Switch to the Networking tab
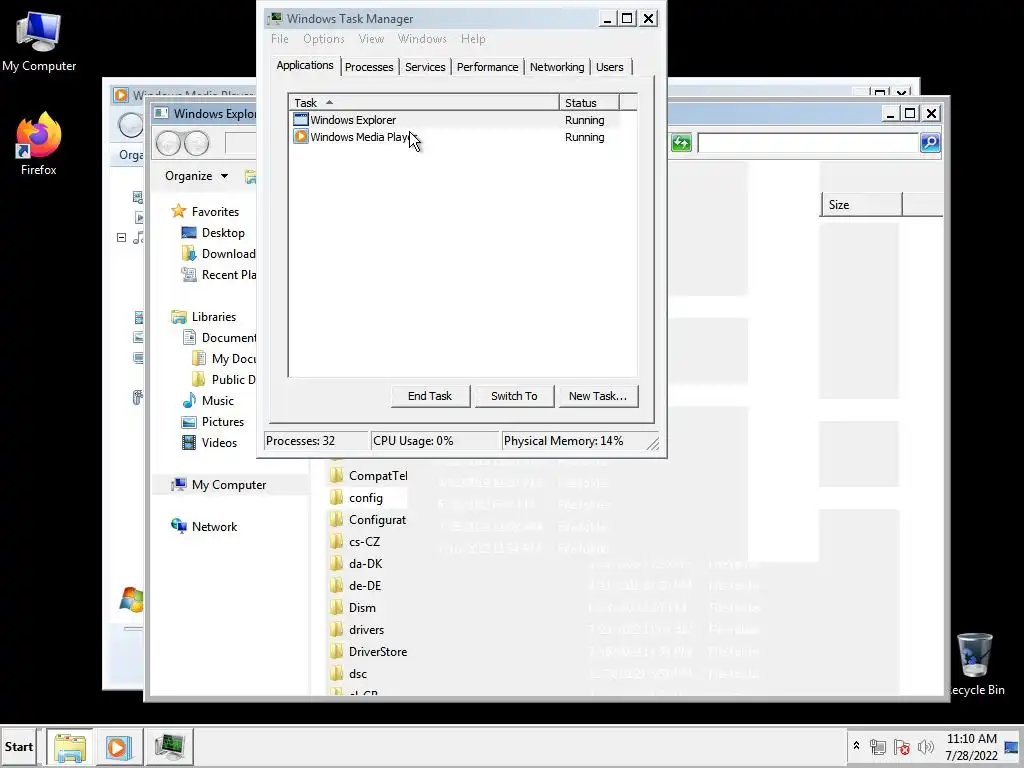 tap(557, 67)
